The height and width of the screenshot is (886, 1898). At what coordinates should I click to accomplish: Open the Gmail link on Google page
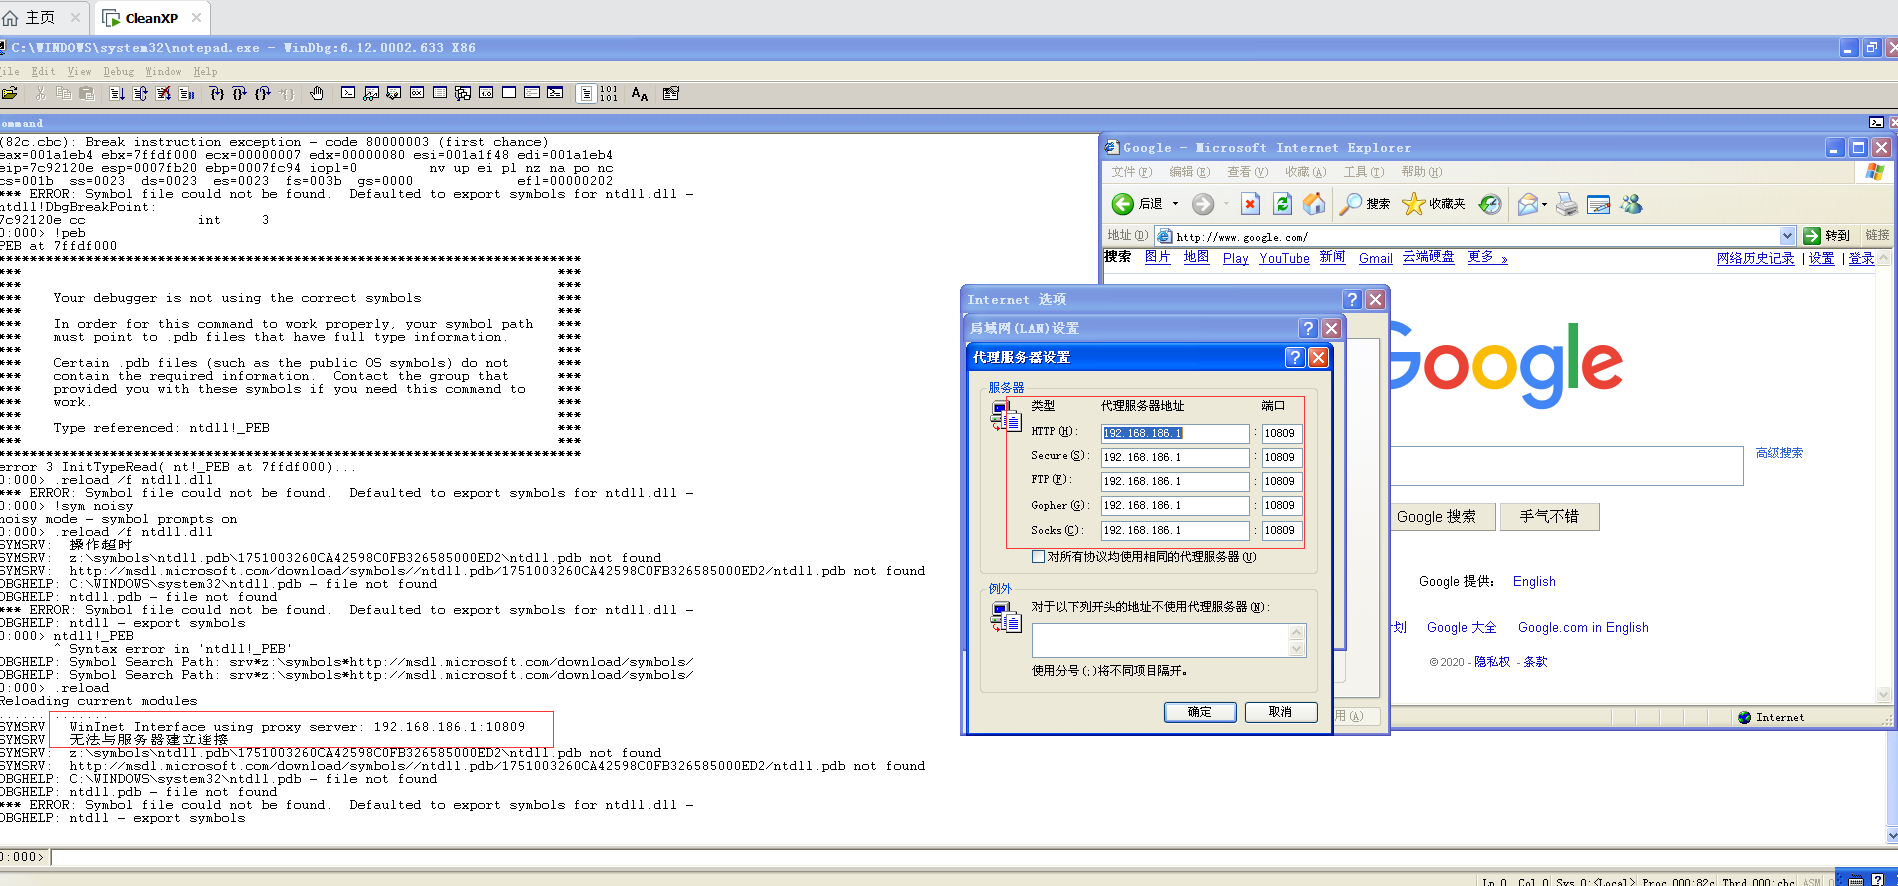coord(1376,258)
